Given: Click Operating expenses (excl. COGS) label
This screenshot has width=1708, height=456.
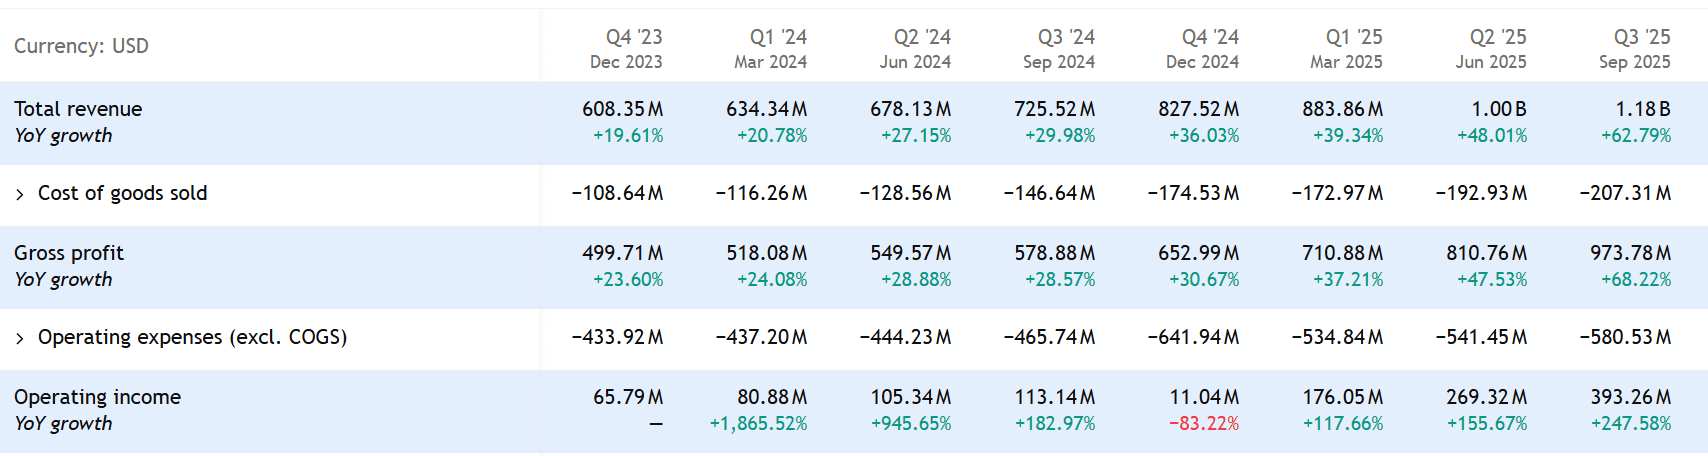Looking at the screenshot, I should [x=192, y=337].
